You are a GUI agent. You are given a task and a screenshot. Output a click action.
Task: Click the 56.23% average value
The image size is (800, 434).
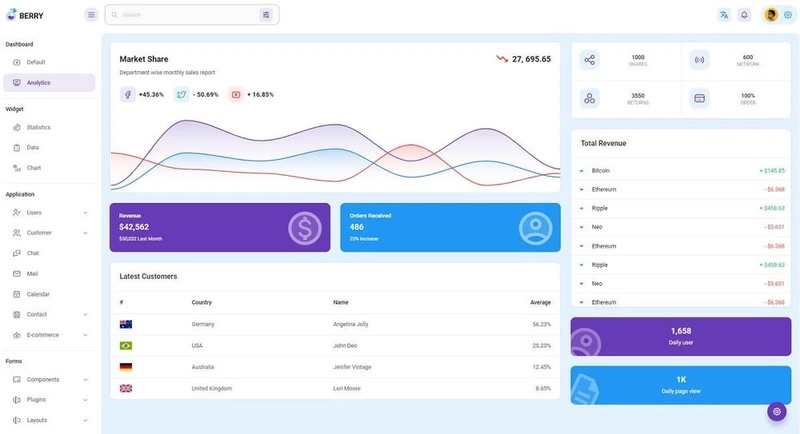pyautogui.click(x=541, y=324)
